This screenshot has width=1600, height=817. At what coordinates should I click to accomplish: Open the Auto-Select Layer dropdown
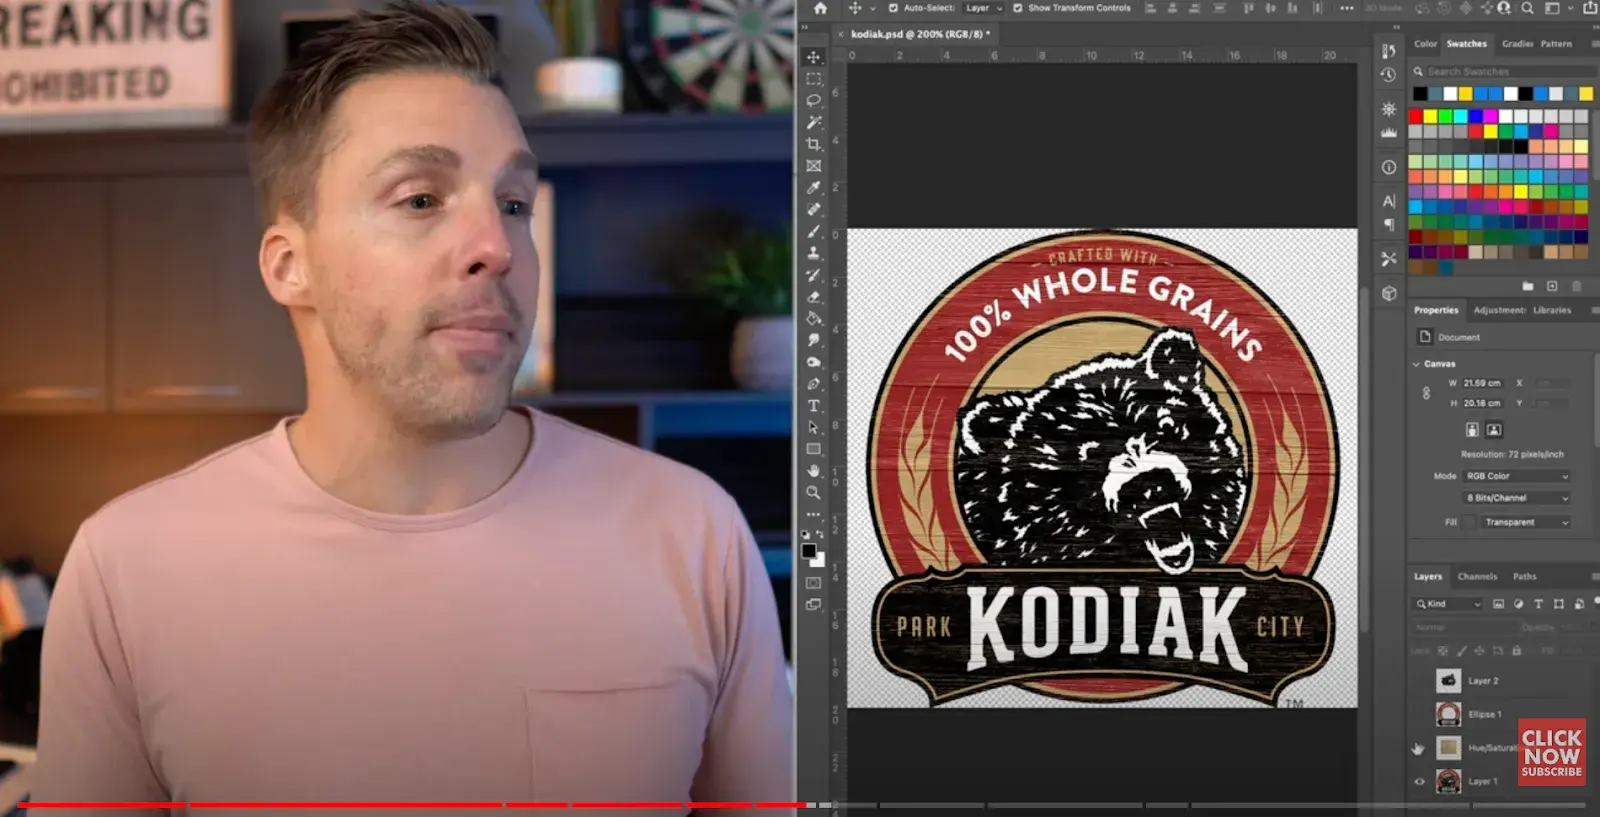click(x=984, y=8)
